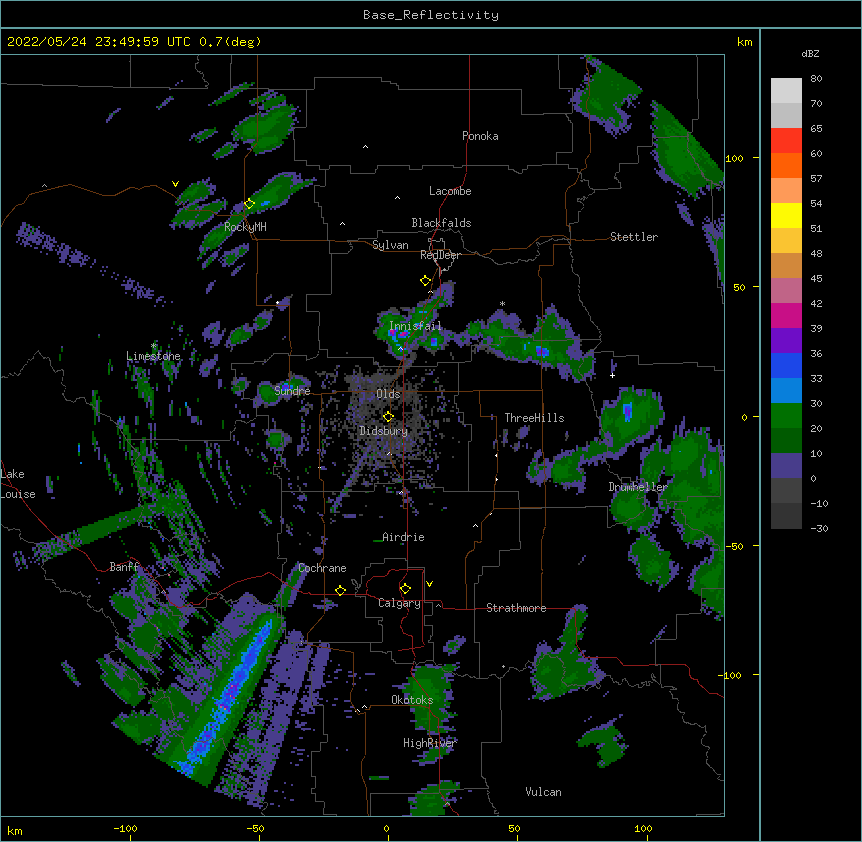Click the RedDeer city label
Viewport: 862px width, 842px height.
pyautogui.click(x=440, y=255)
